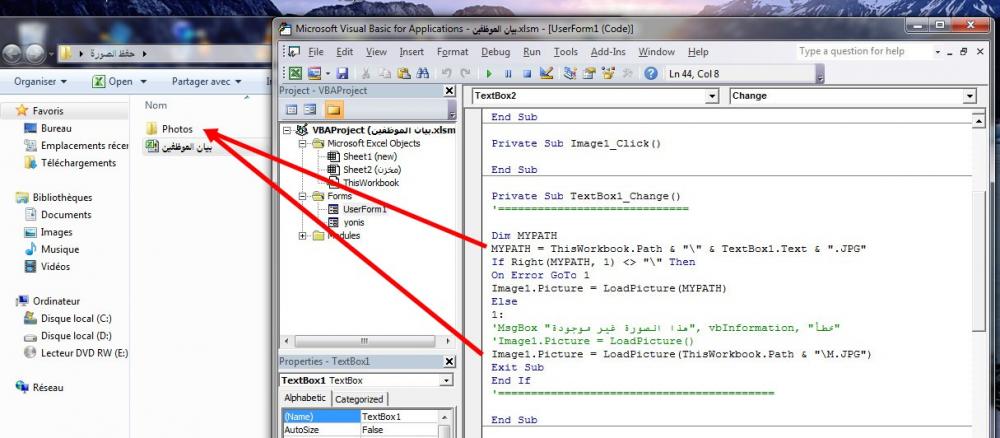Save the workbook with the floppy icon
The height and width of the screenshot is (438, 1000).
pyautogui.click(x=342, y=74)
